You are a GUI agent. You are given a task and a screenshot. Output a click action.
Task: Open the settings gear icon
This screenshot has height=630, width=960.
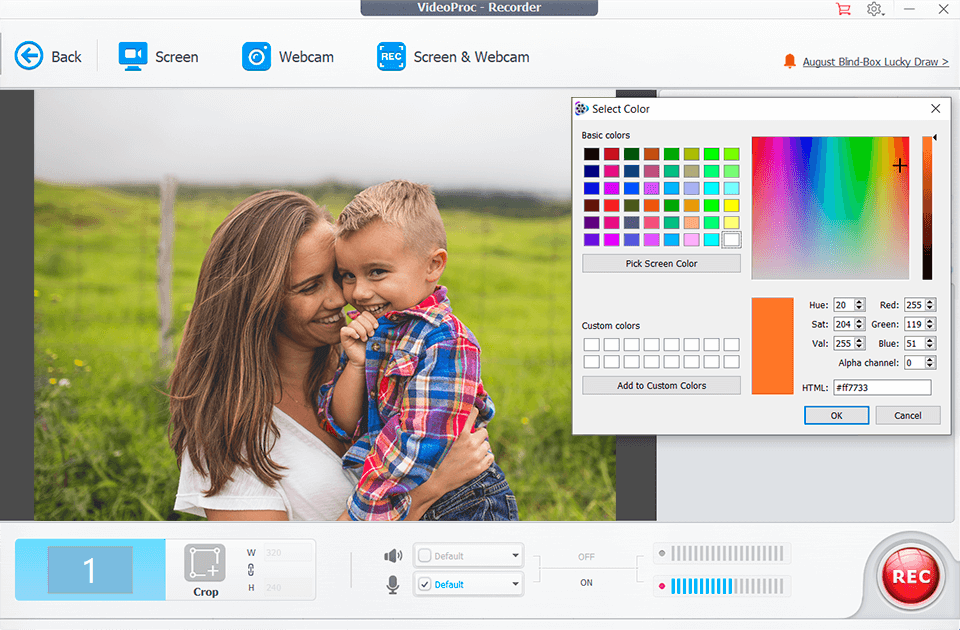[x=874, y=9]
